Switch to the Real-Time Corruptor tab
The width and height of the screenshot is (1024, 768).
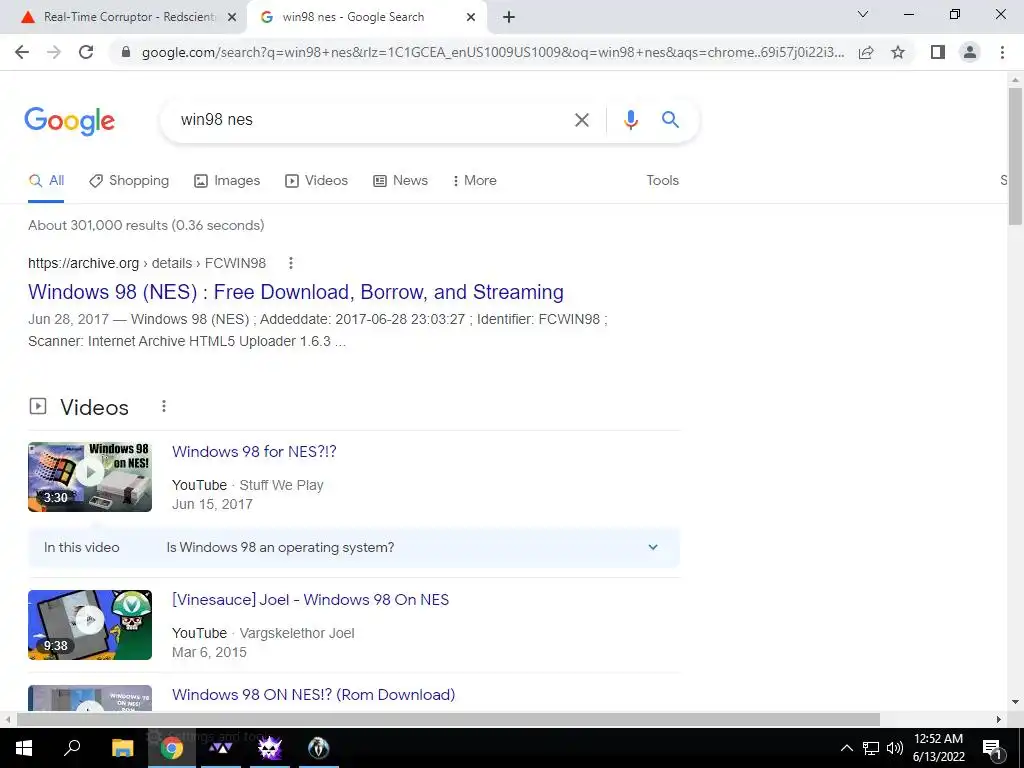click(x=124, y=17)
